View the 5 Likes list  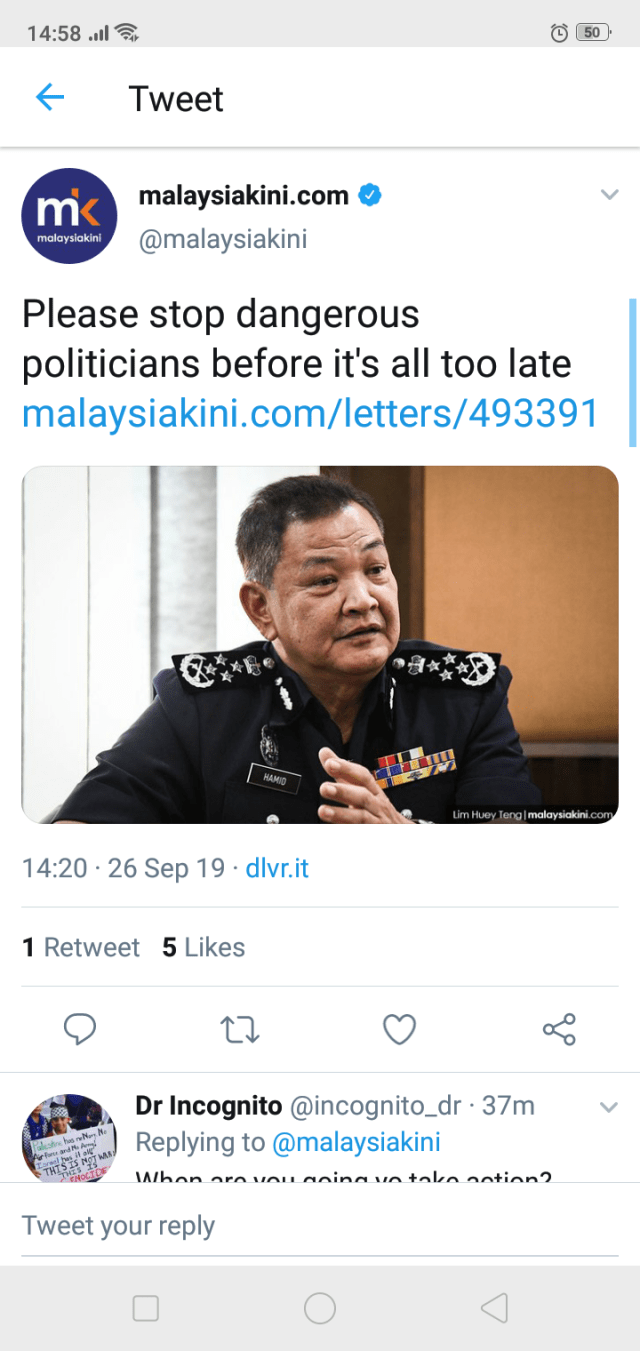(204, 947)
